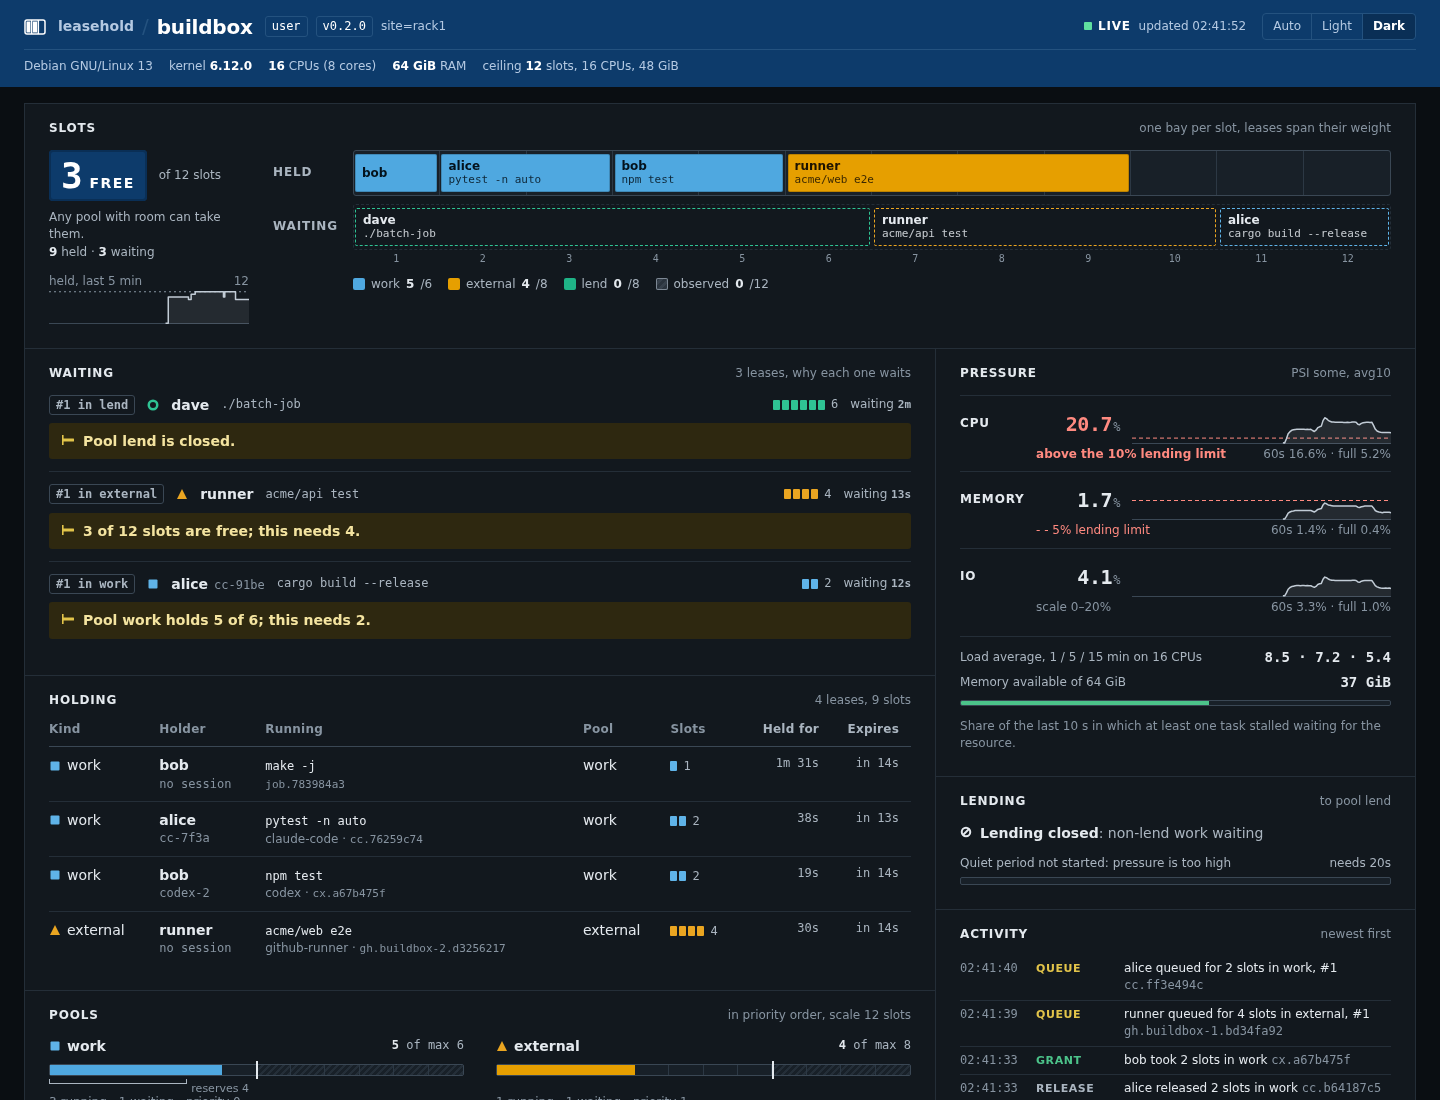Click the memory available progress bar
1440x1100 pixels.
(1175, 703)
